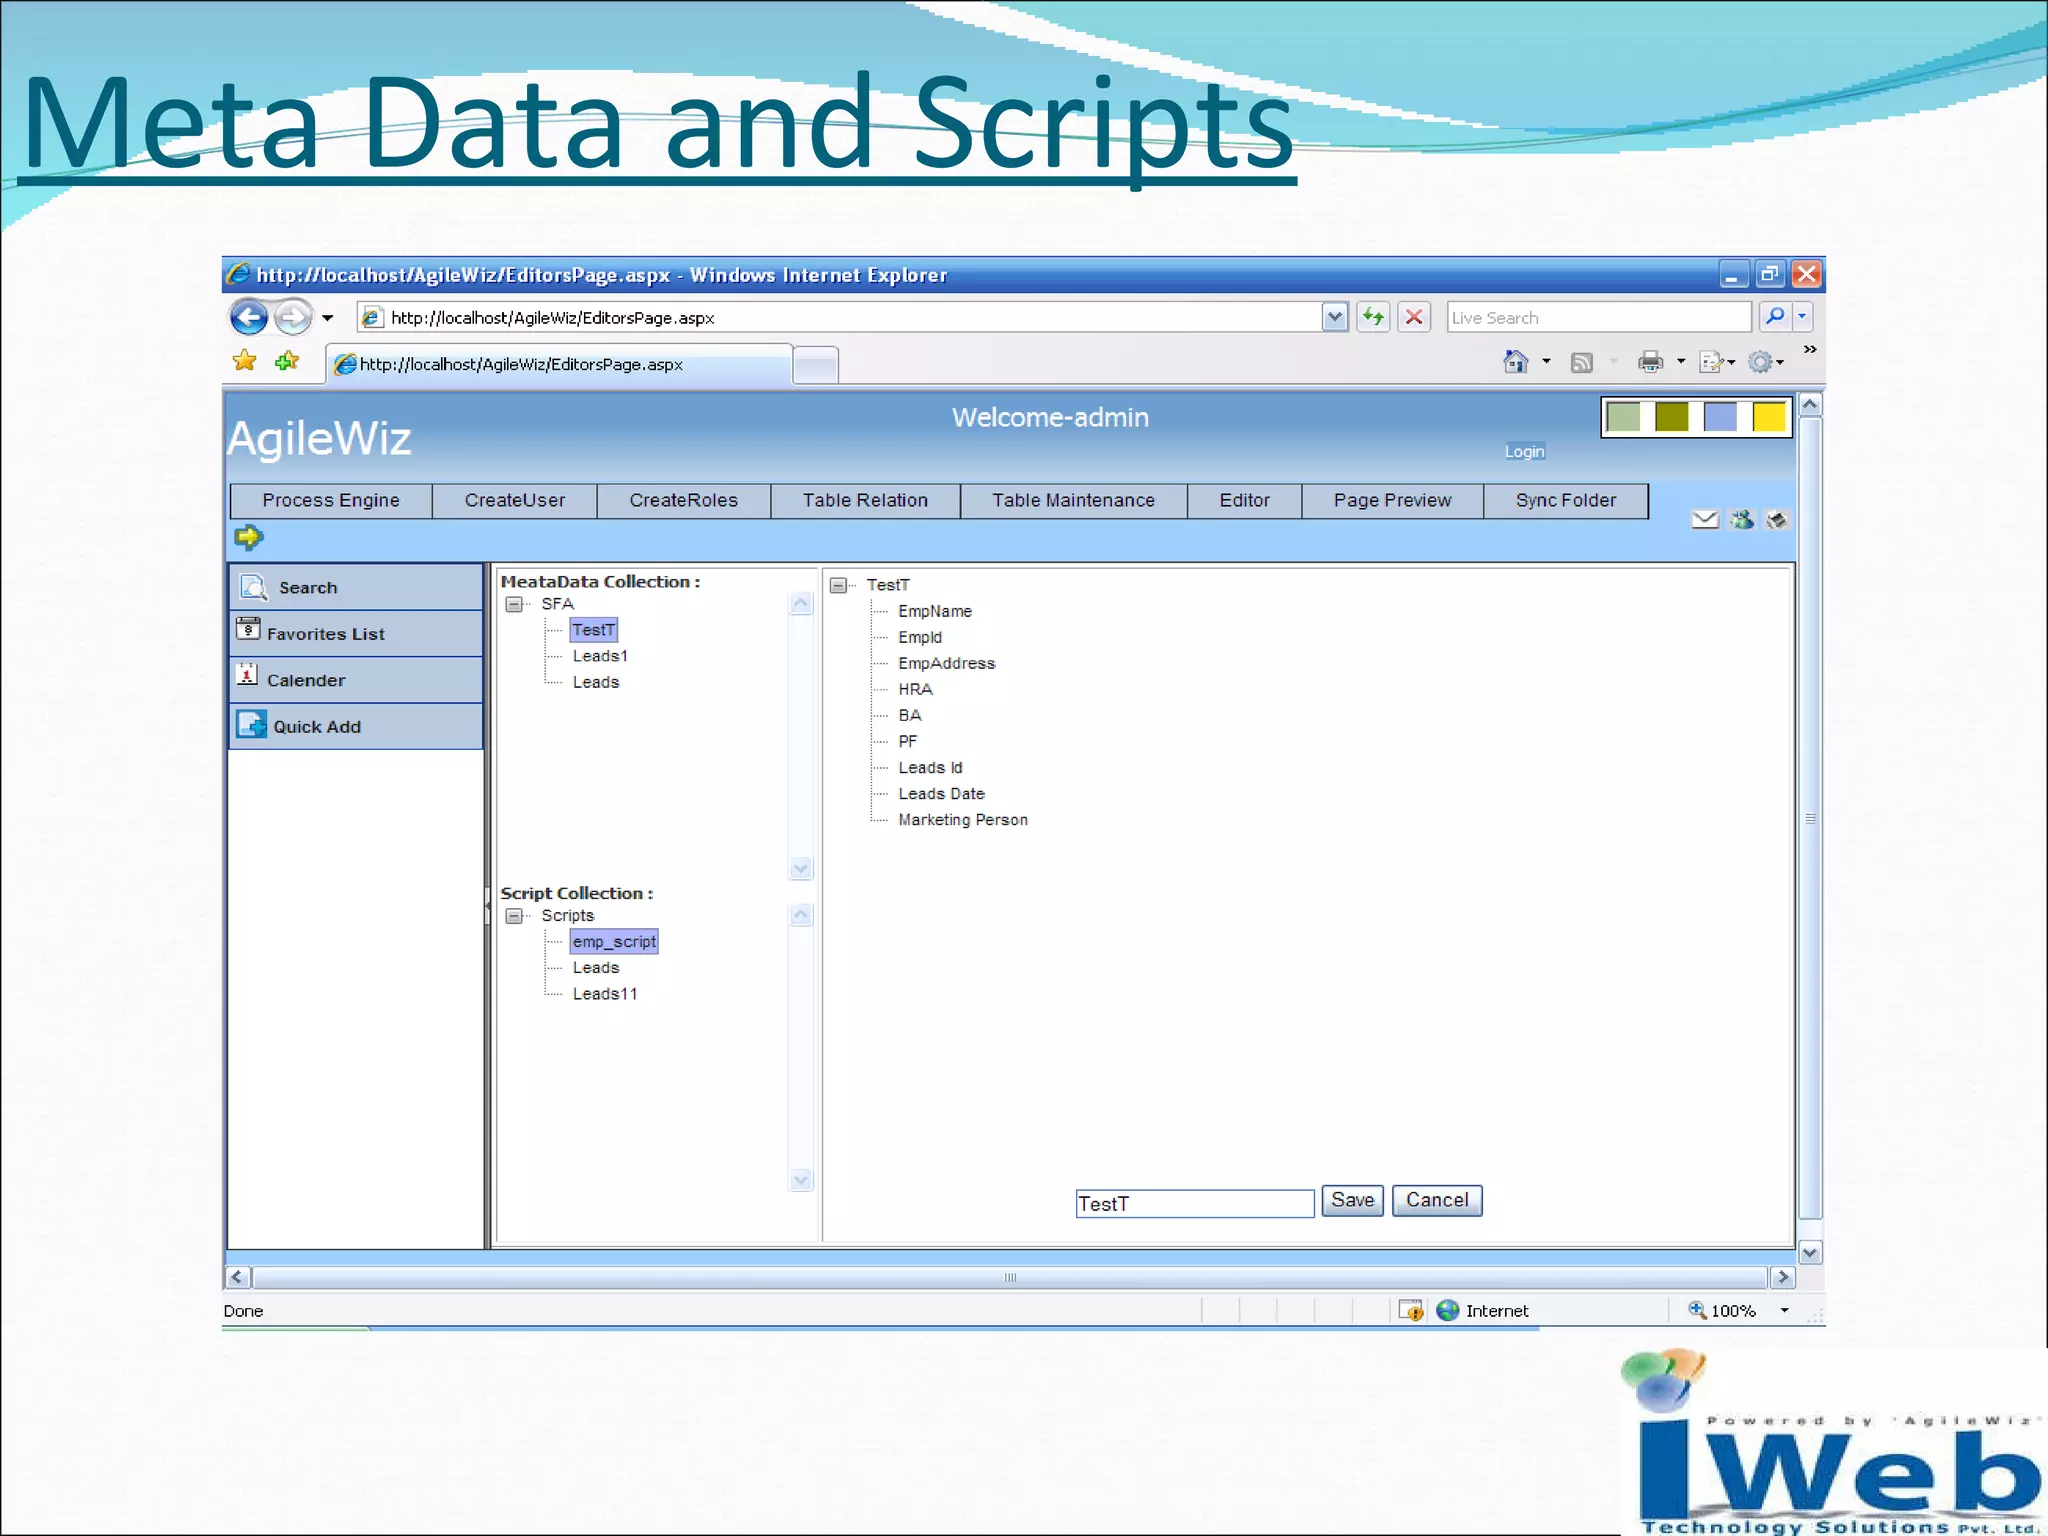Select TestT in MetaData Collection

(594, 630)
